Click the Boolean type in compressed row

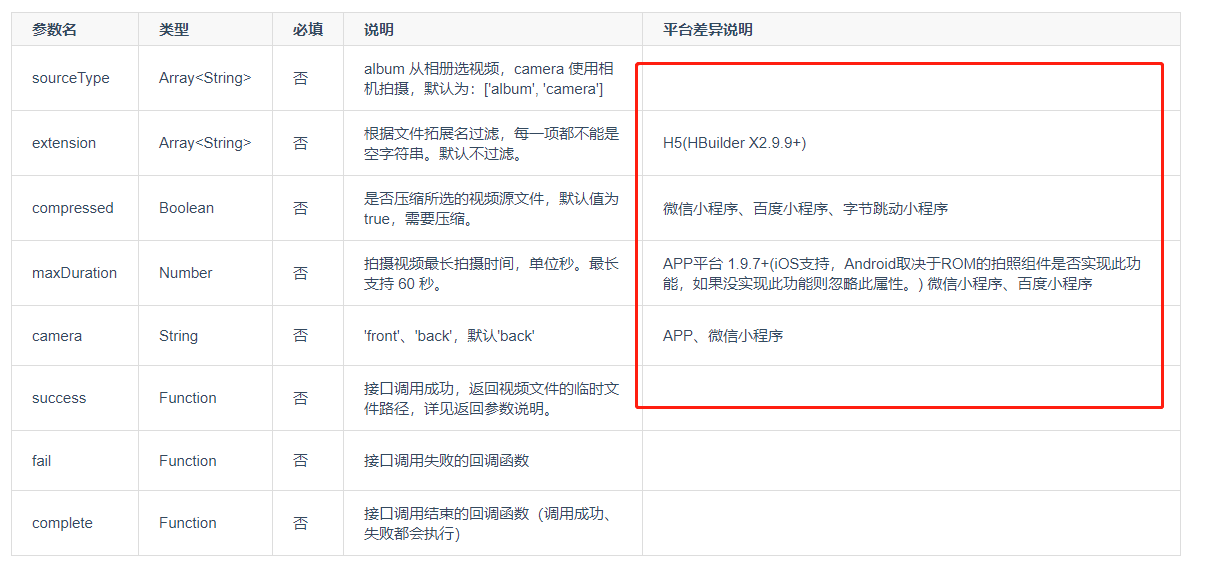(186, 208)
